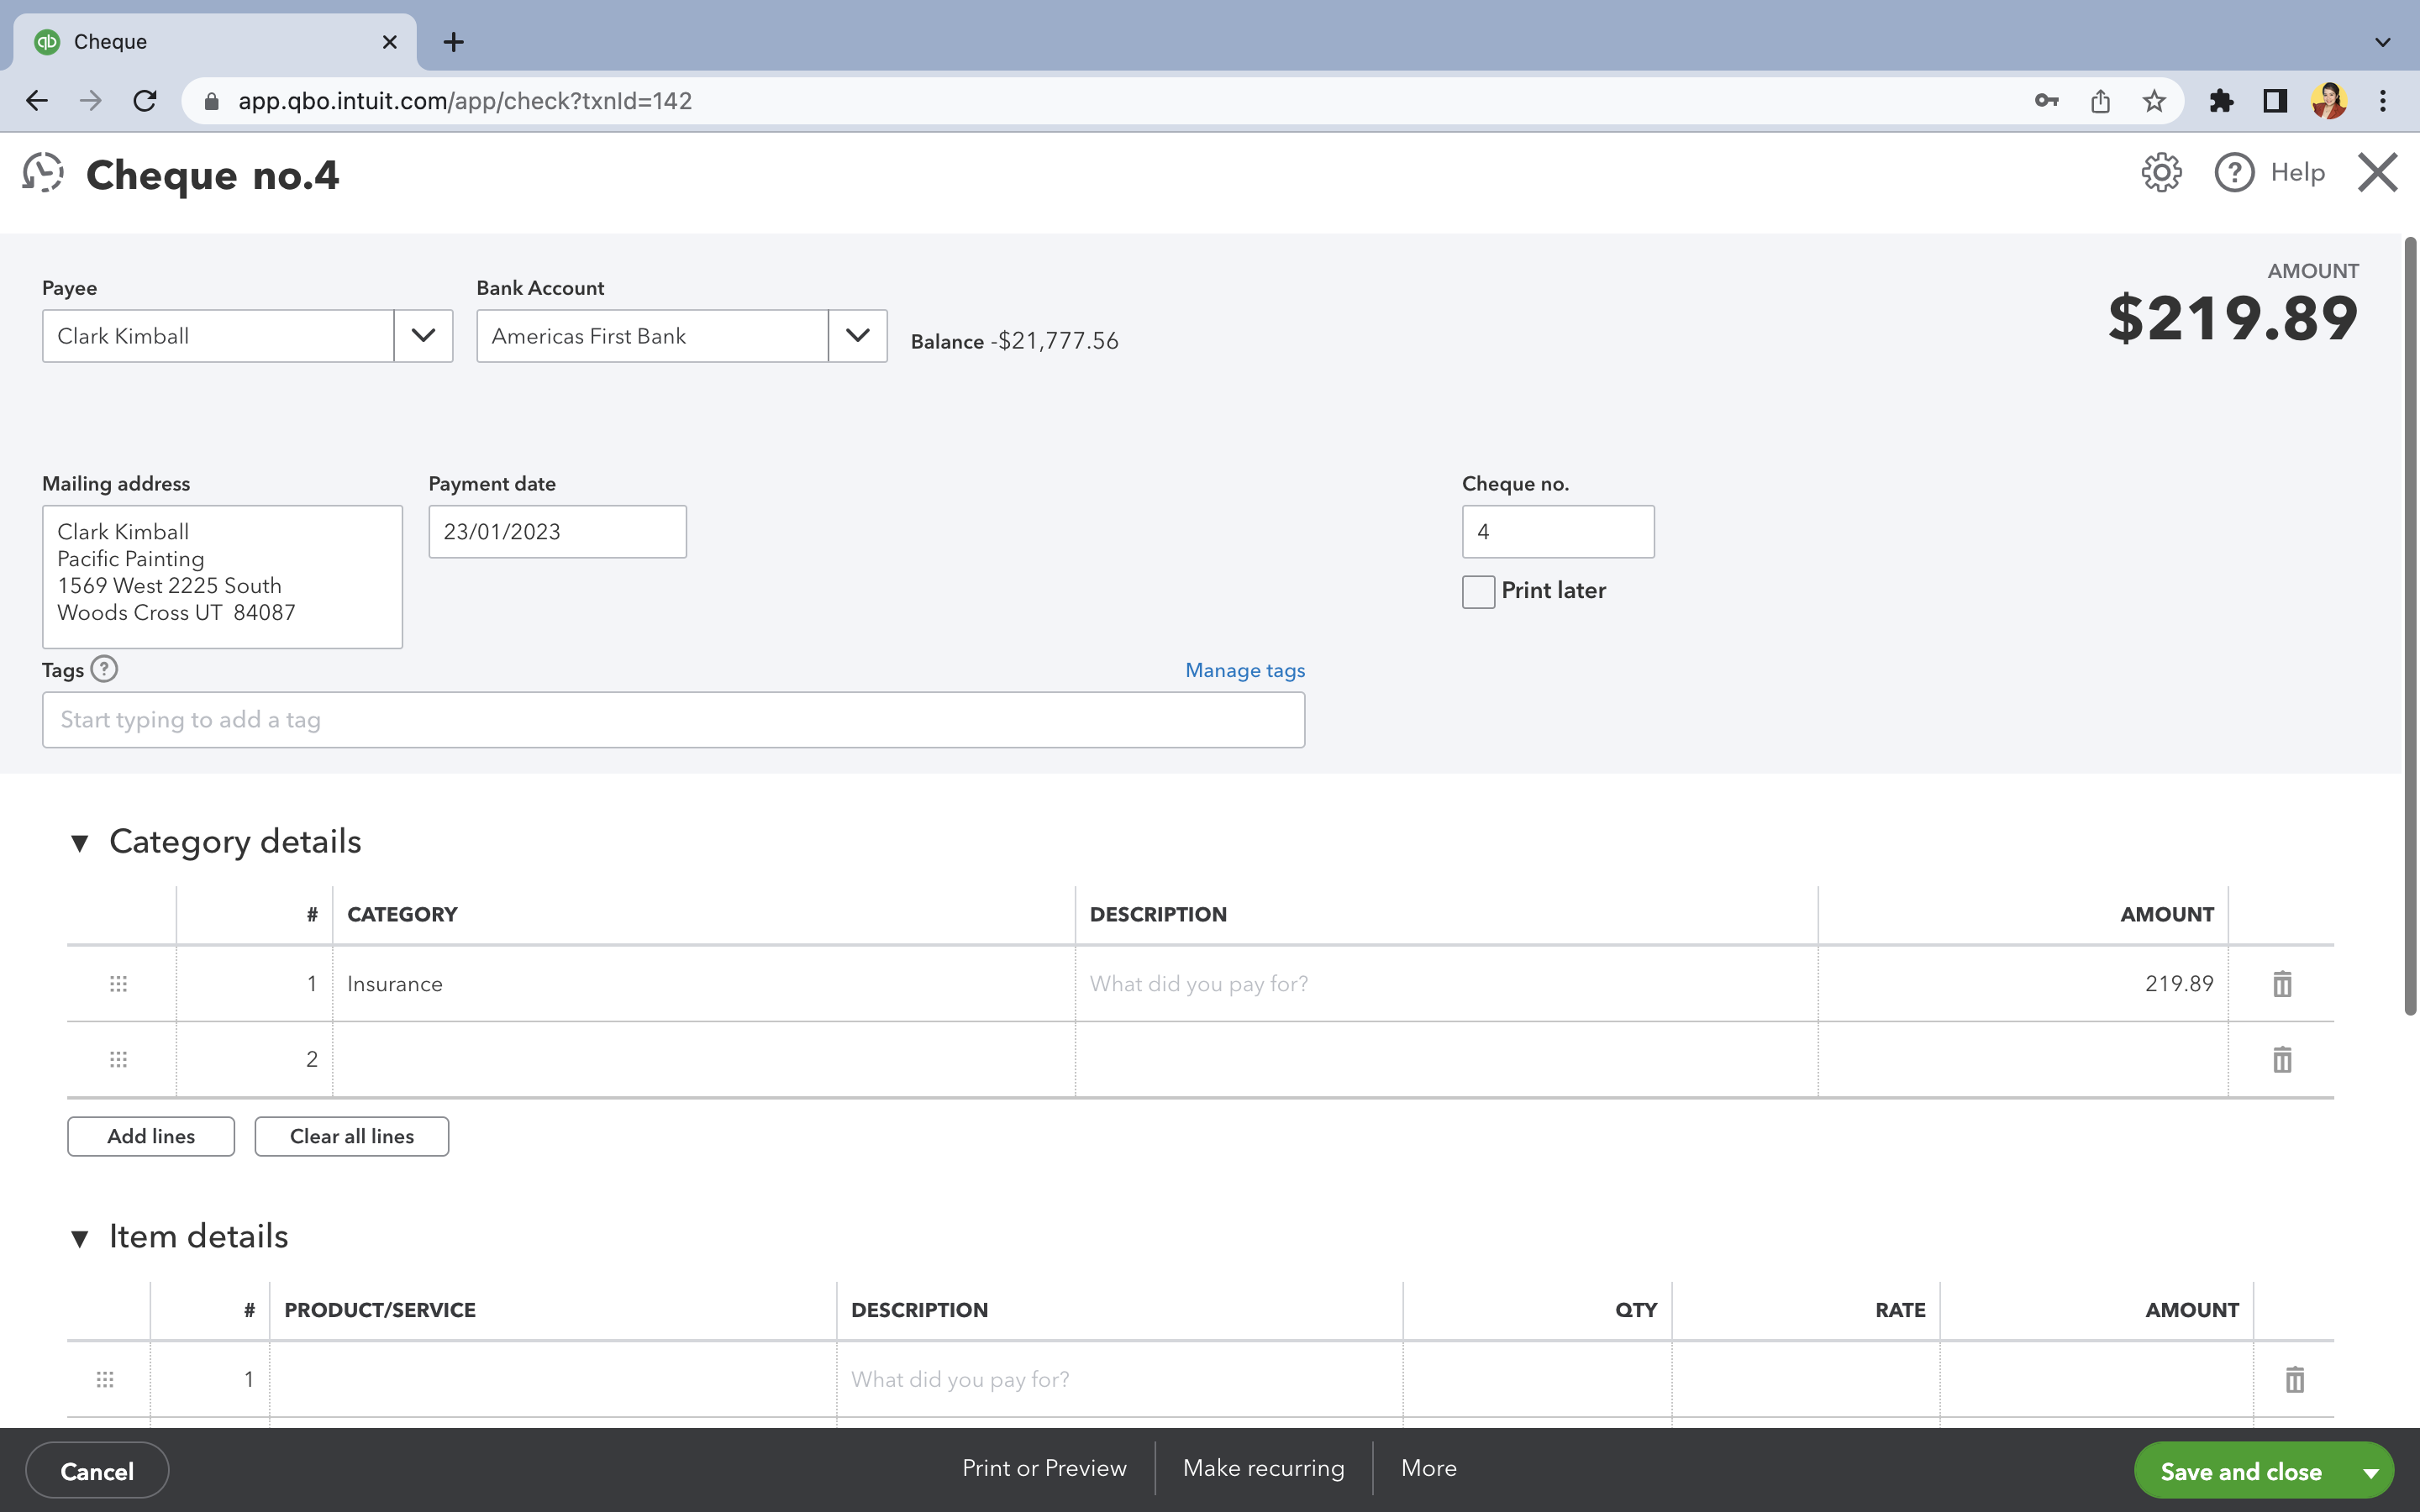This screenshot has height=1512, width=2420.
Task: Click the Manage tags link
Action: (1244, 671)
